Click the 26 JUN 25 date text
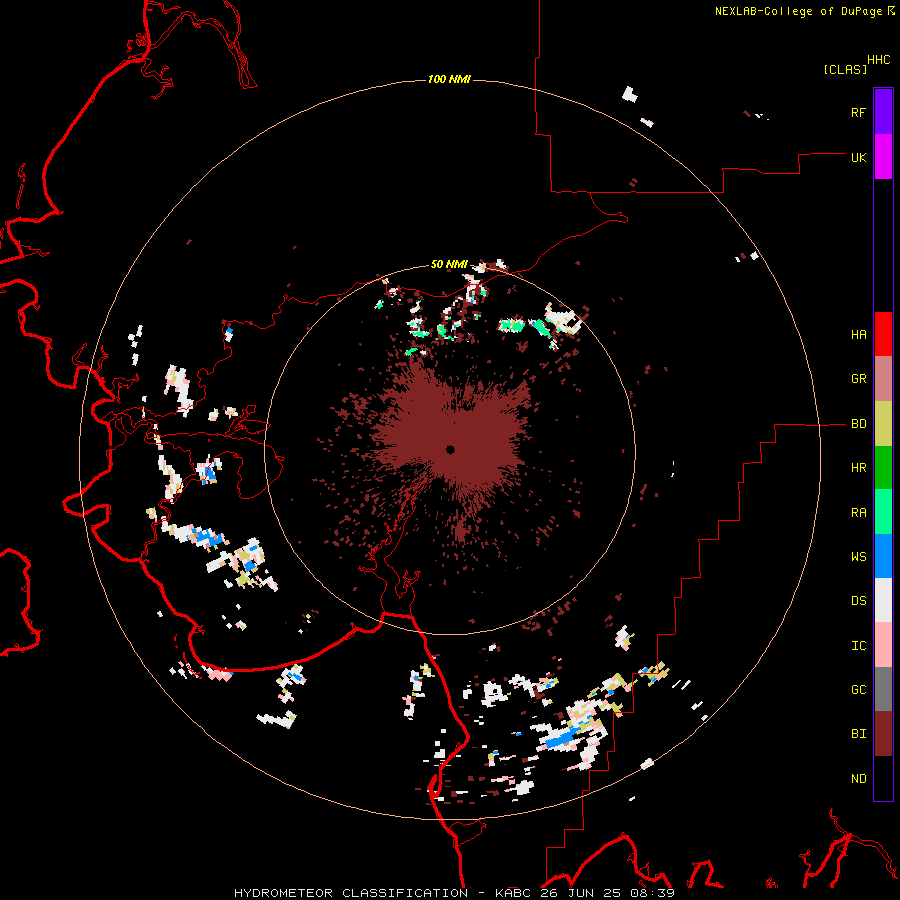The width and height of the screenshot is (900, 900). pos(579,893)
